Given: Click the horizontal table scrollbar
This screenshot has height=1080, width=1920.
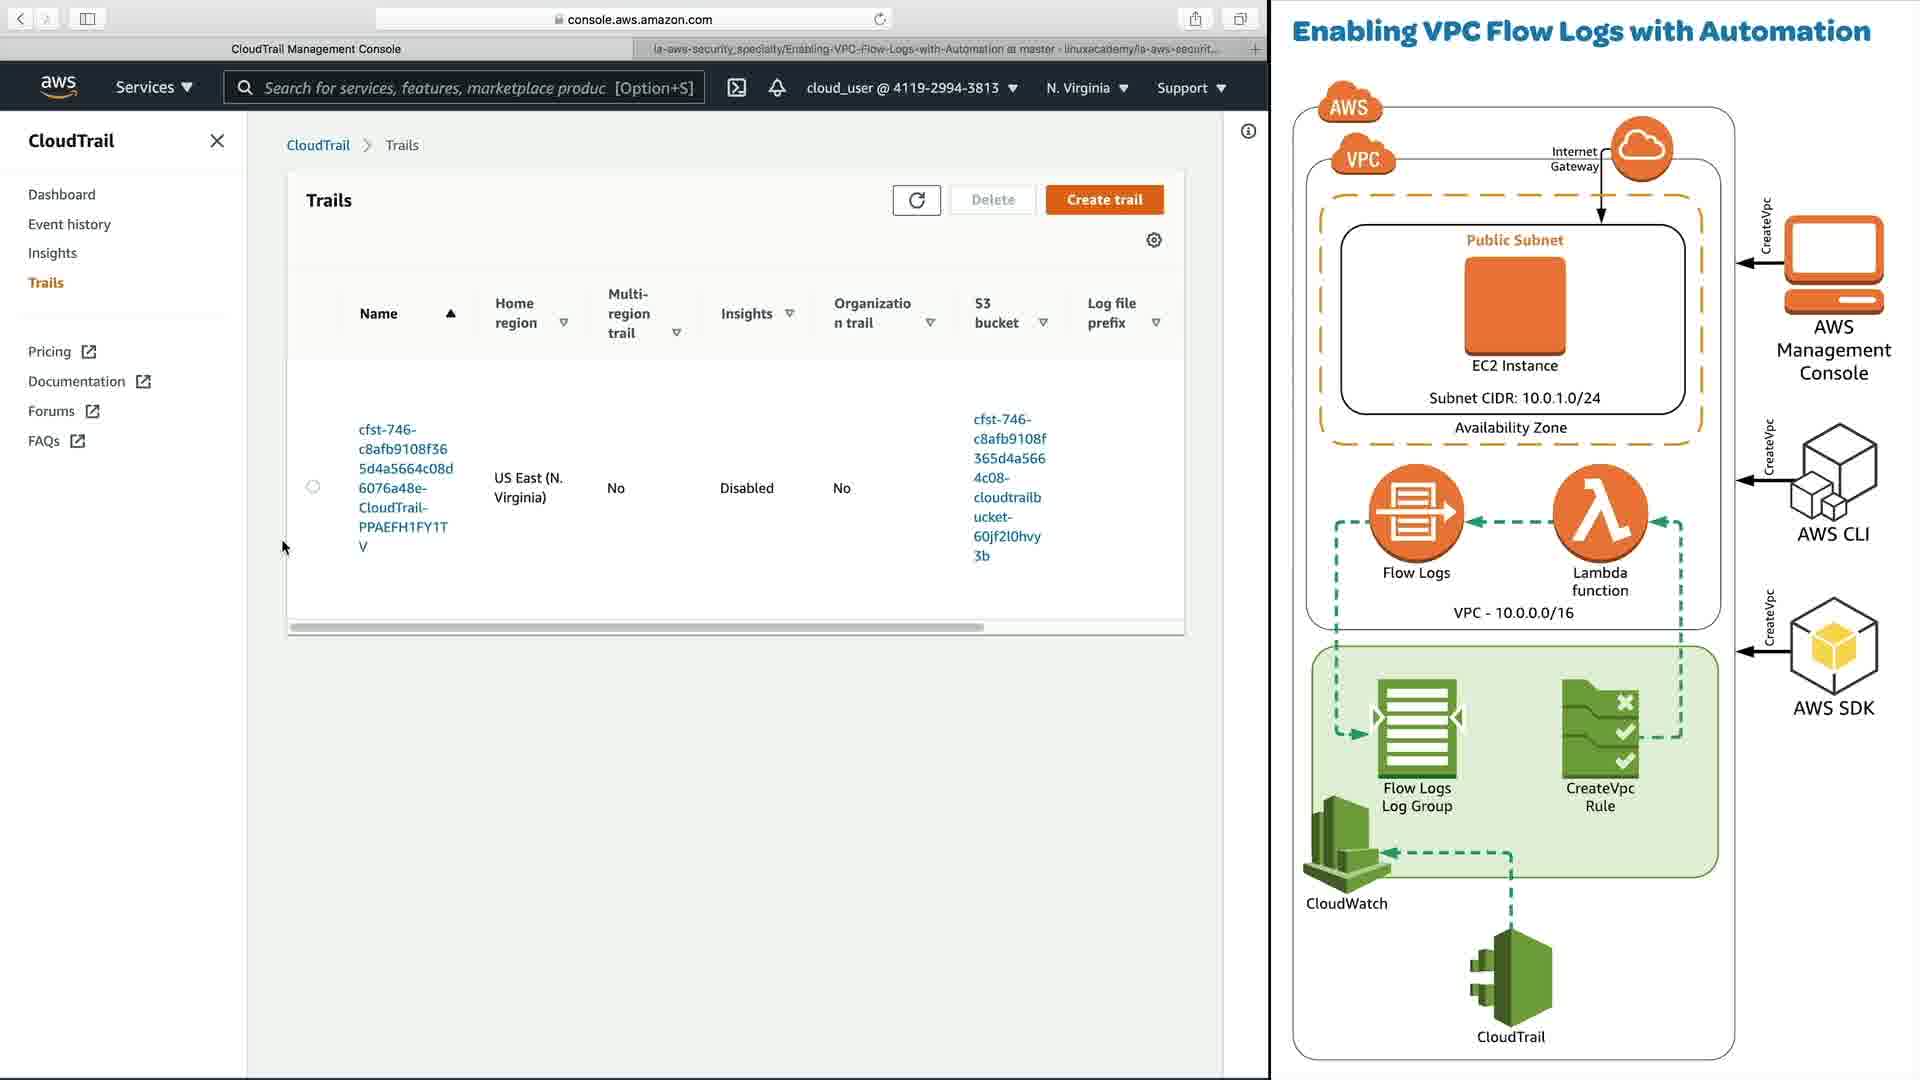Looking at the screenshot, I should [636, 628].
